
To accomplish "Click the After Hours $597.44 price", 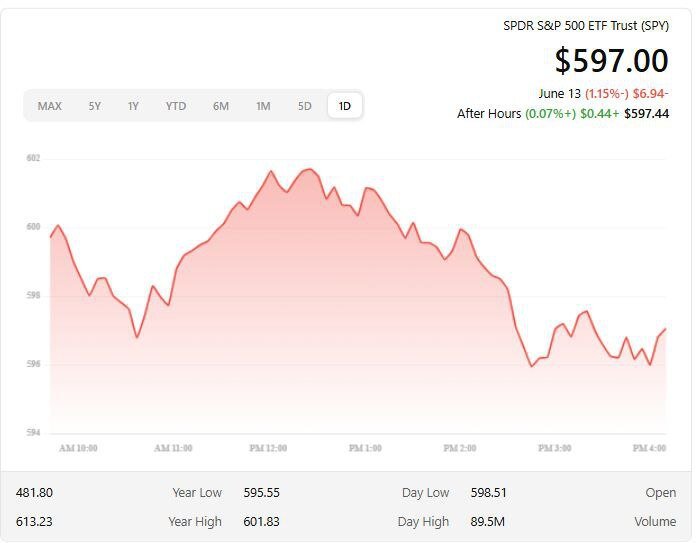I will [646, 114].
